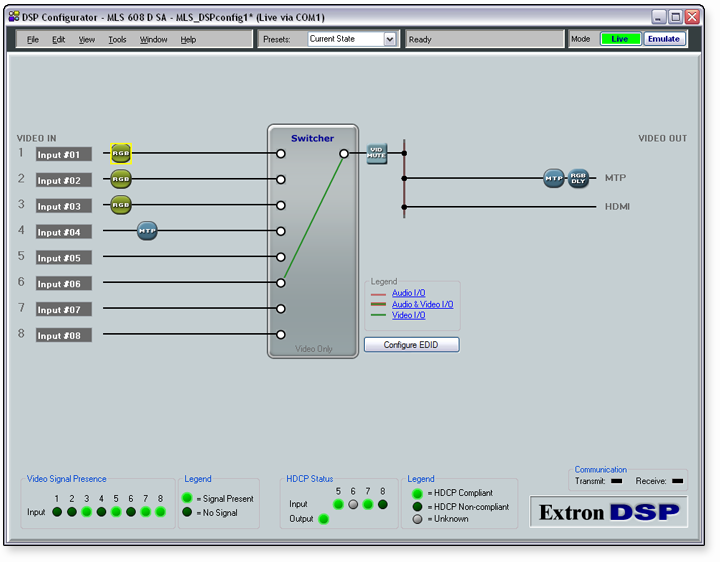
Task: Open the RGB DLY output block
Action: pos(578,178)
